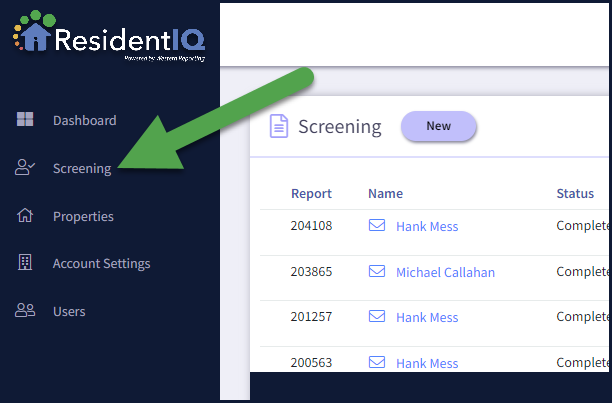Click the Dashboard grid icon
The image size is (612, 403).
pos(25,119)
